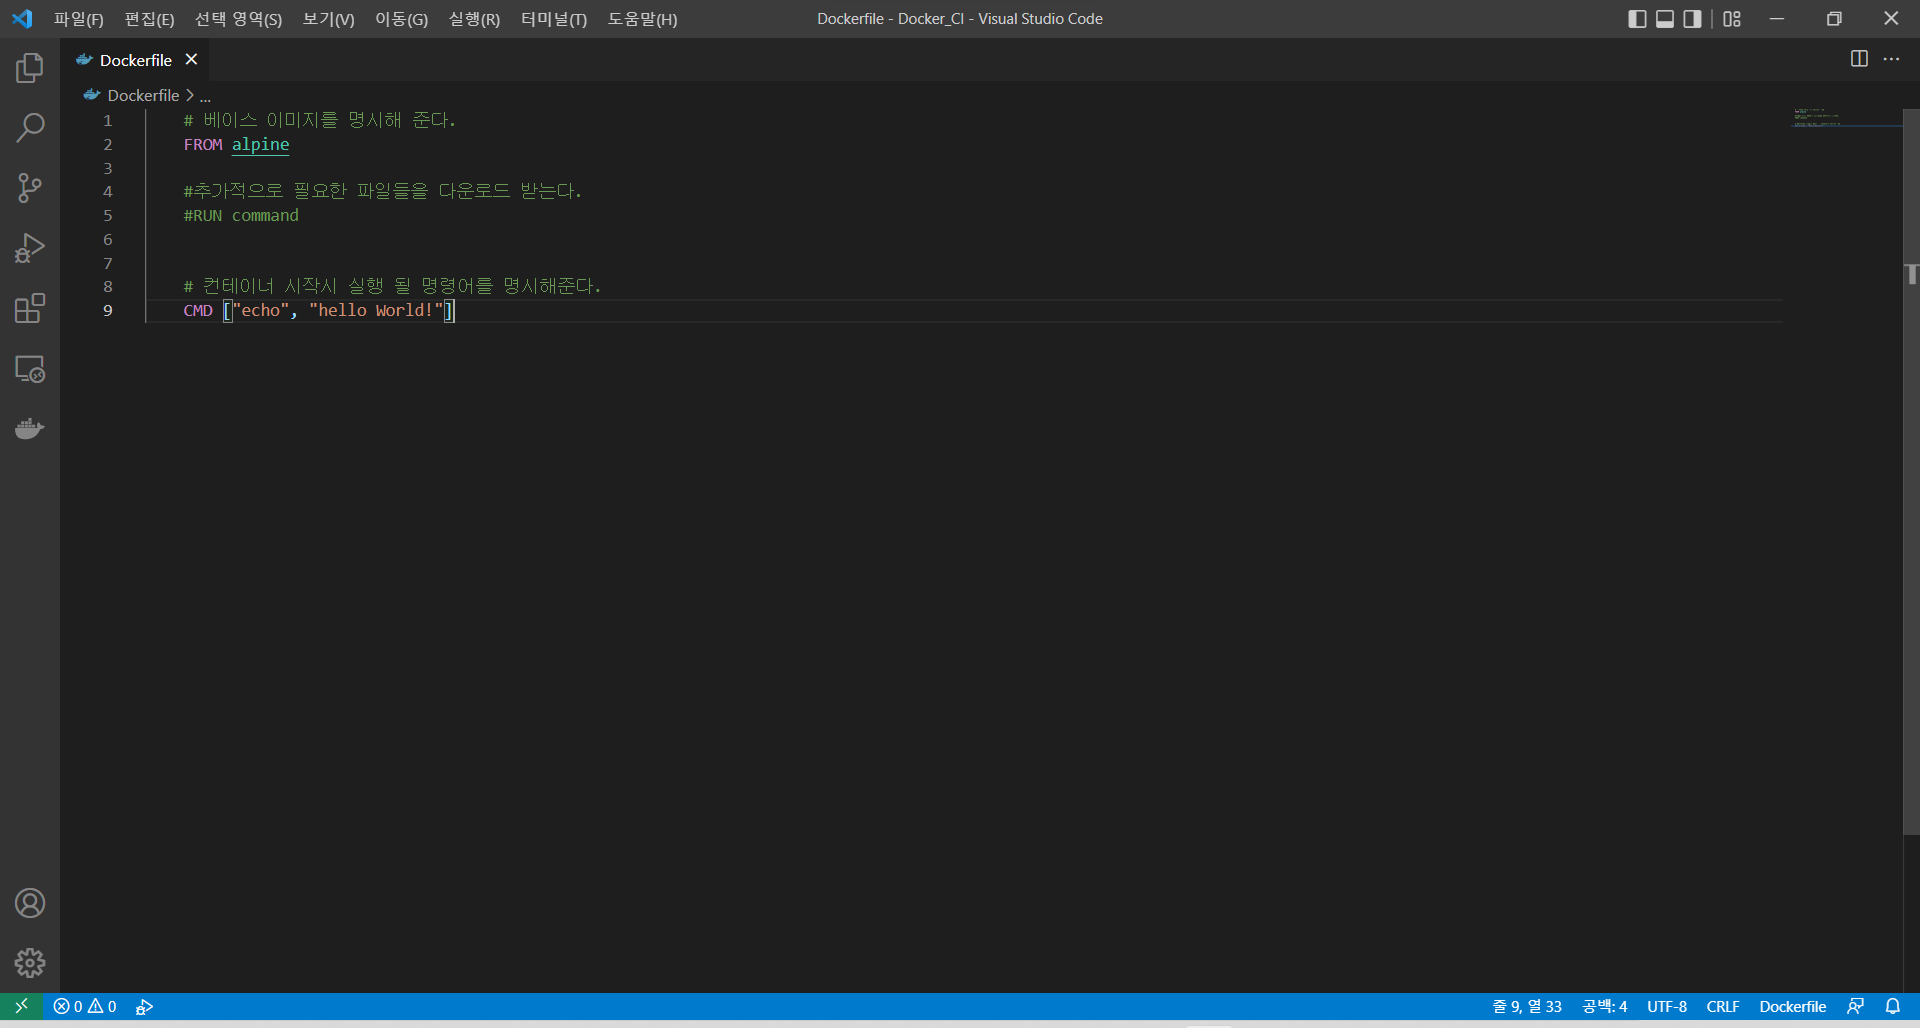Change line endings via CRLF
Viewport: 1920px width, 1028px height.
[x=1722, y=1006]
